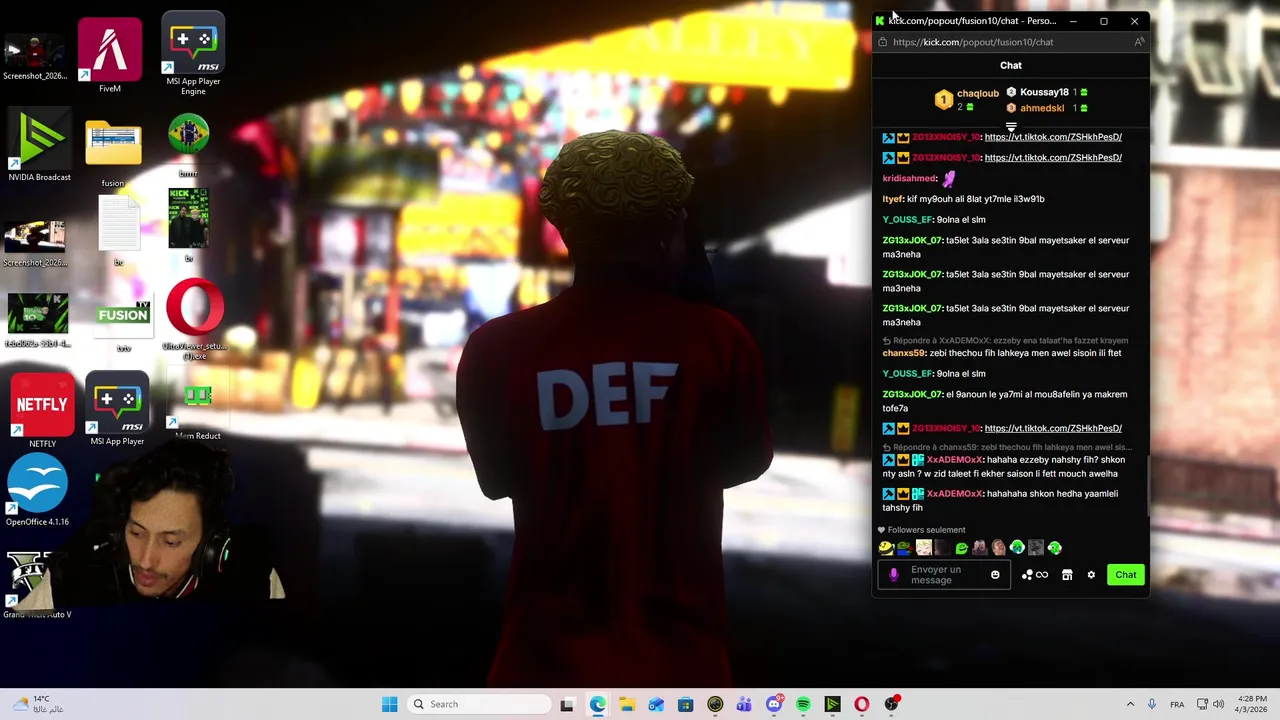Open Microsoft Store from the taskbar

coord(685,704)
